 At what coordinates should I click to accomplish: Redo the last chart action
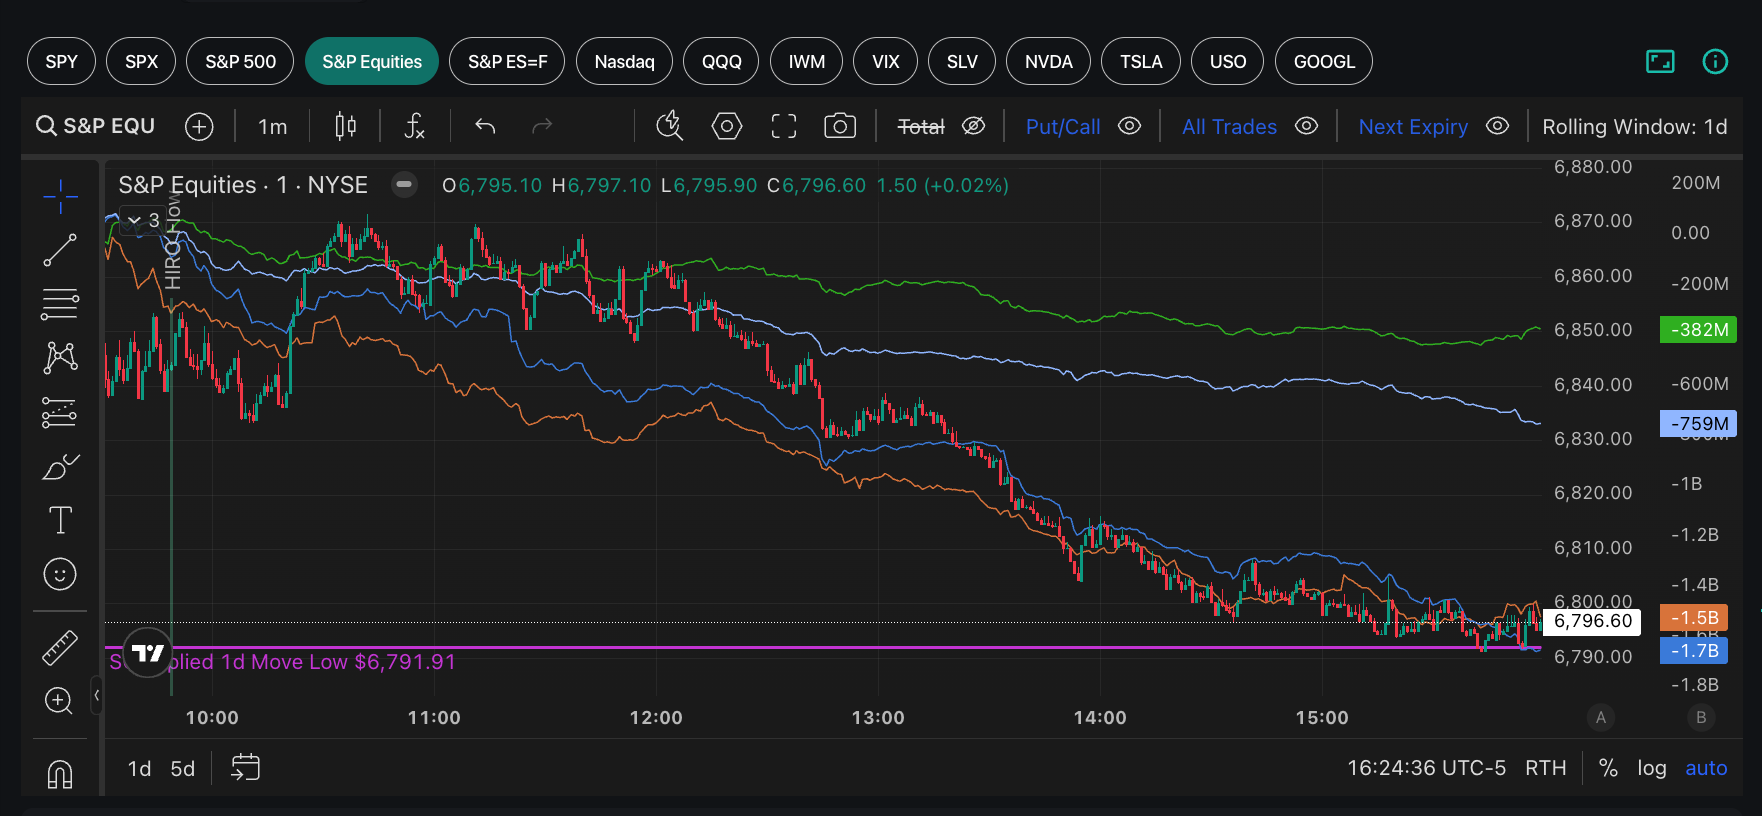coord(542,126)
